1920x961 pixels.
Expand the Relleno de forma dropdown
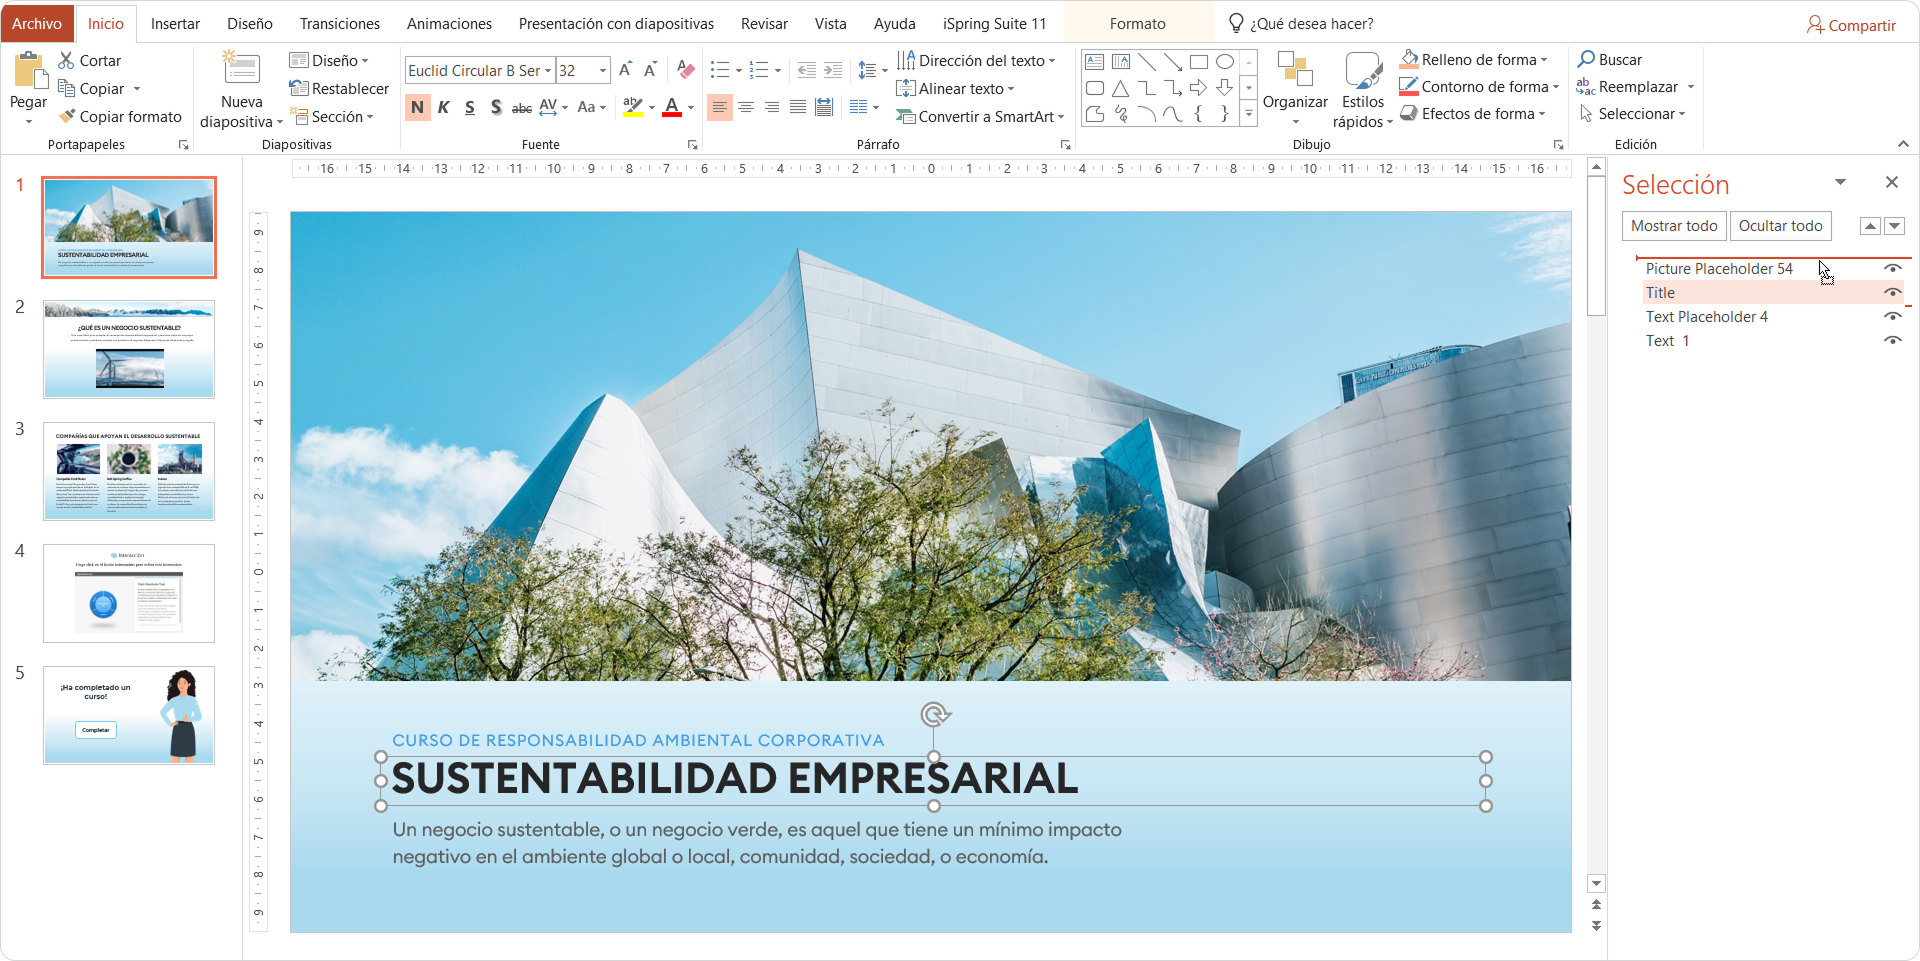coord(1544,60)
